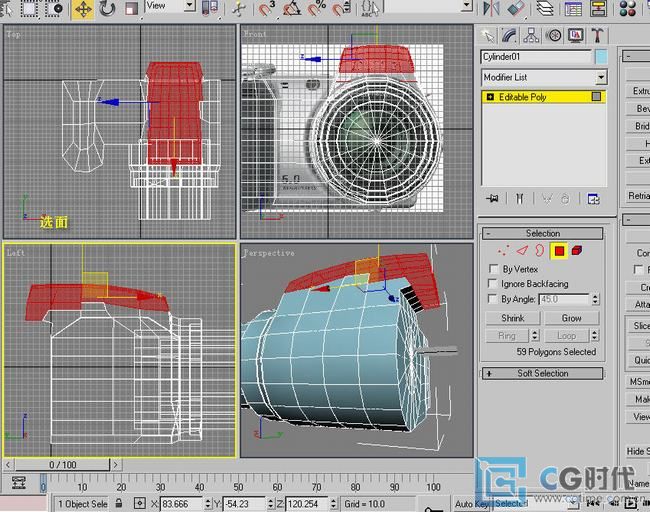Click the Select and Manipulate icon
Screen dimensions: 650x512
[x=239, y=9]
